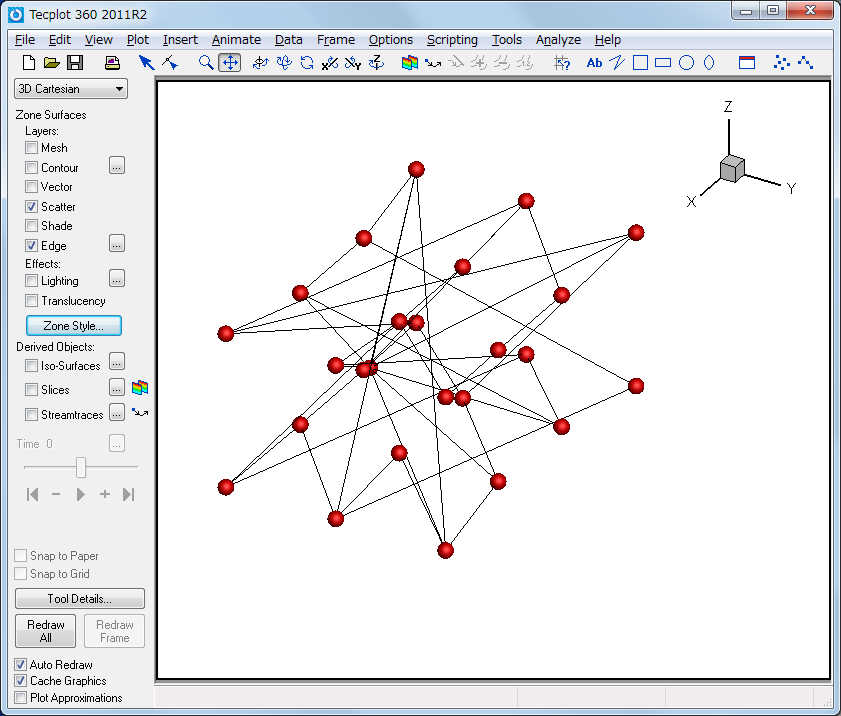Turn on the Shade layer
This screenshot has height=716, width=841.
click(32, 226)
